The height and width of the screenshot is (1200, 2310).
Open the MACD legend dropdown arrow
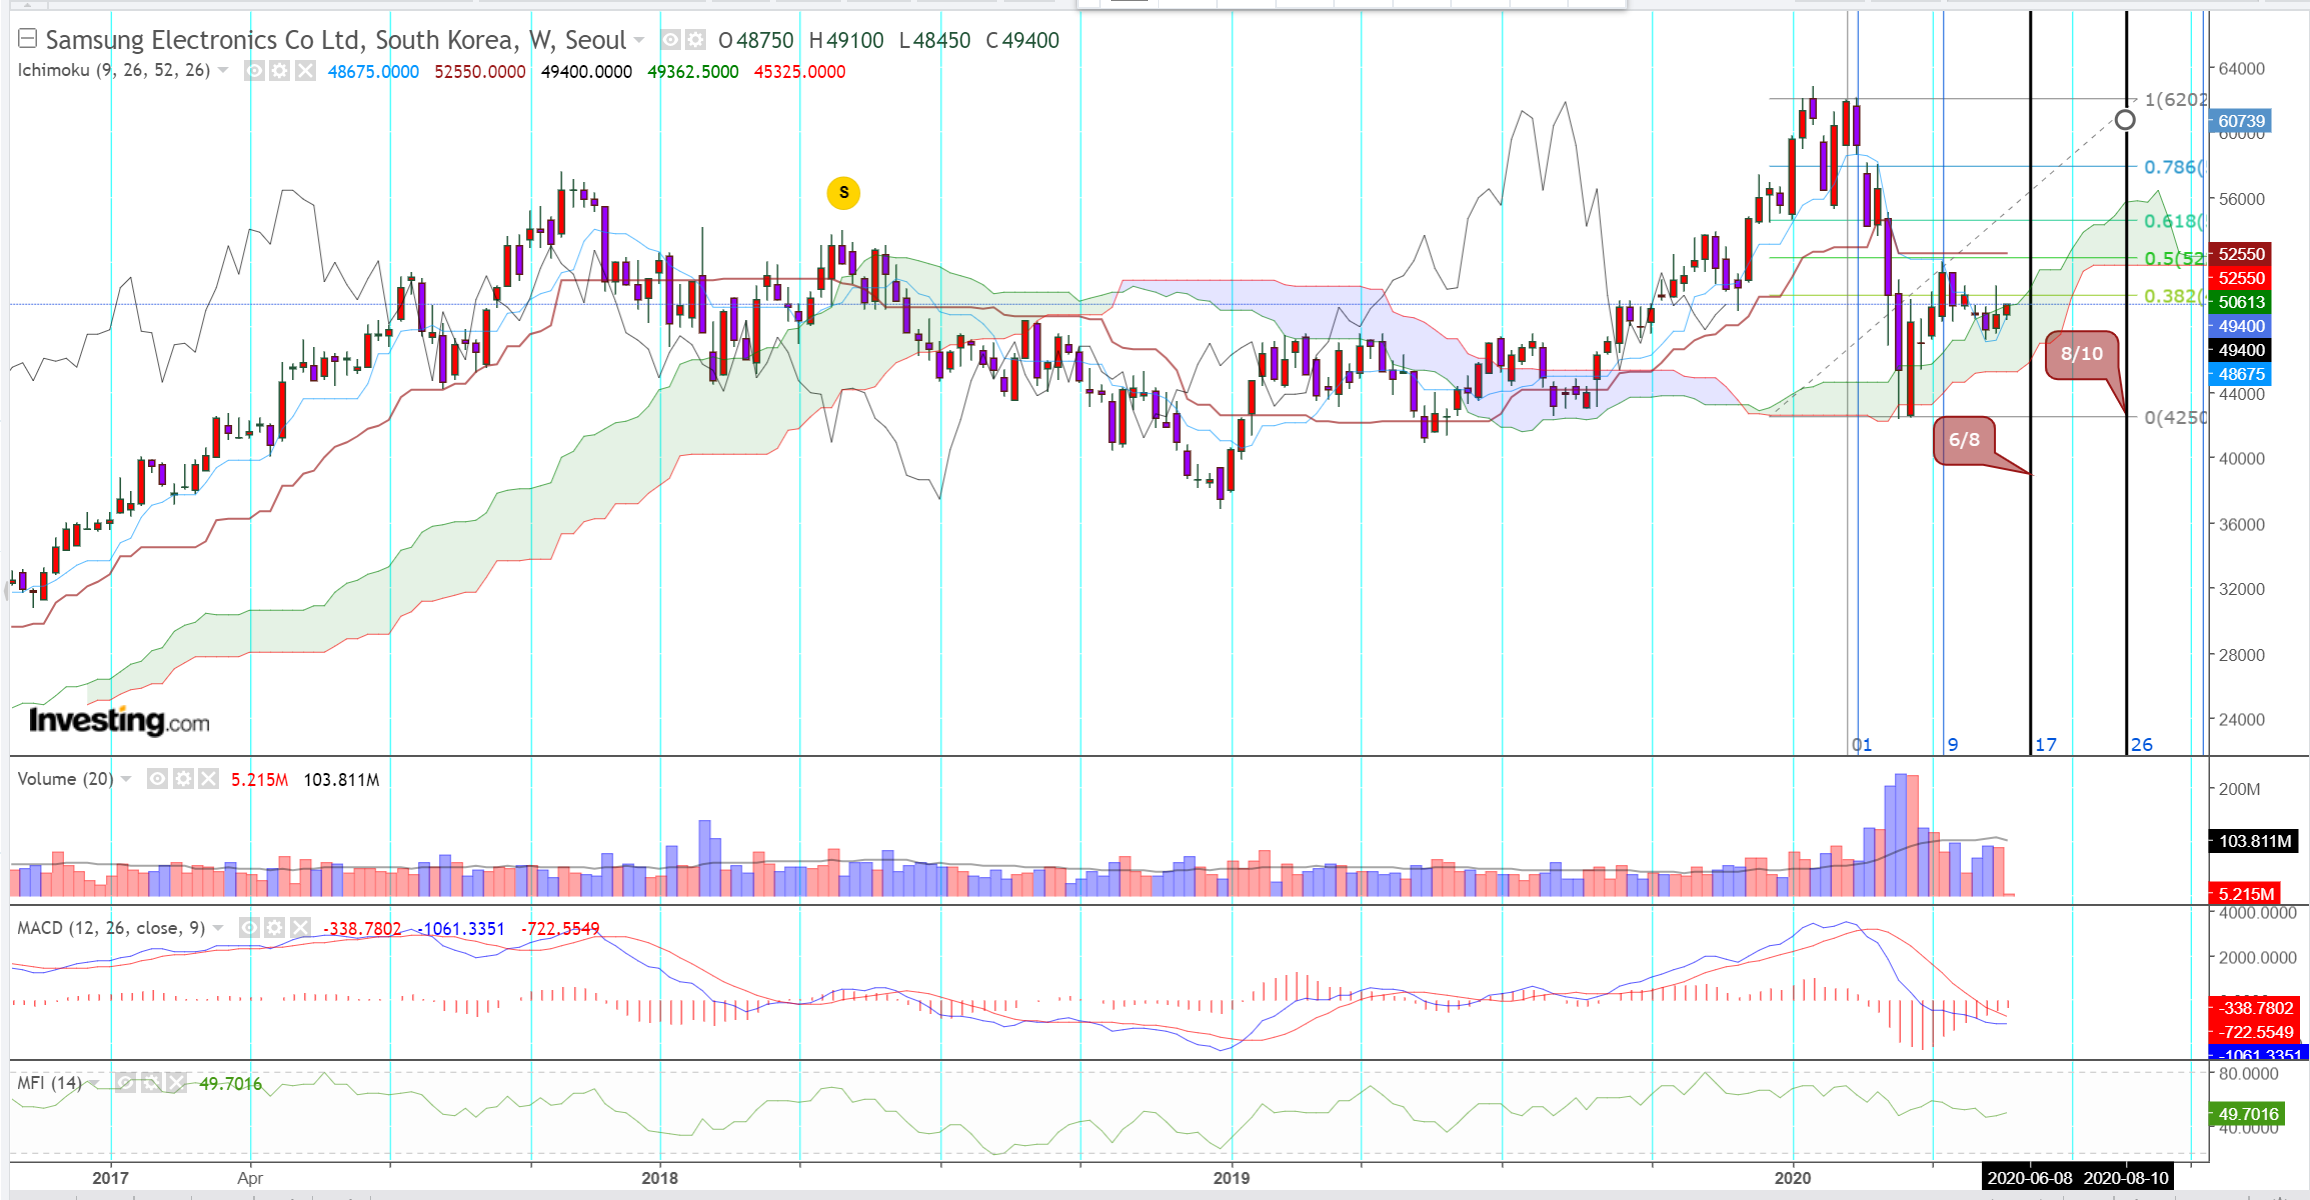[218, 928]
